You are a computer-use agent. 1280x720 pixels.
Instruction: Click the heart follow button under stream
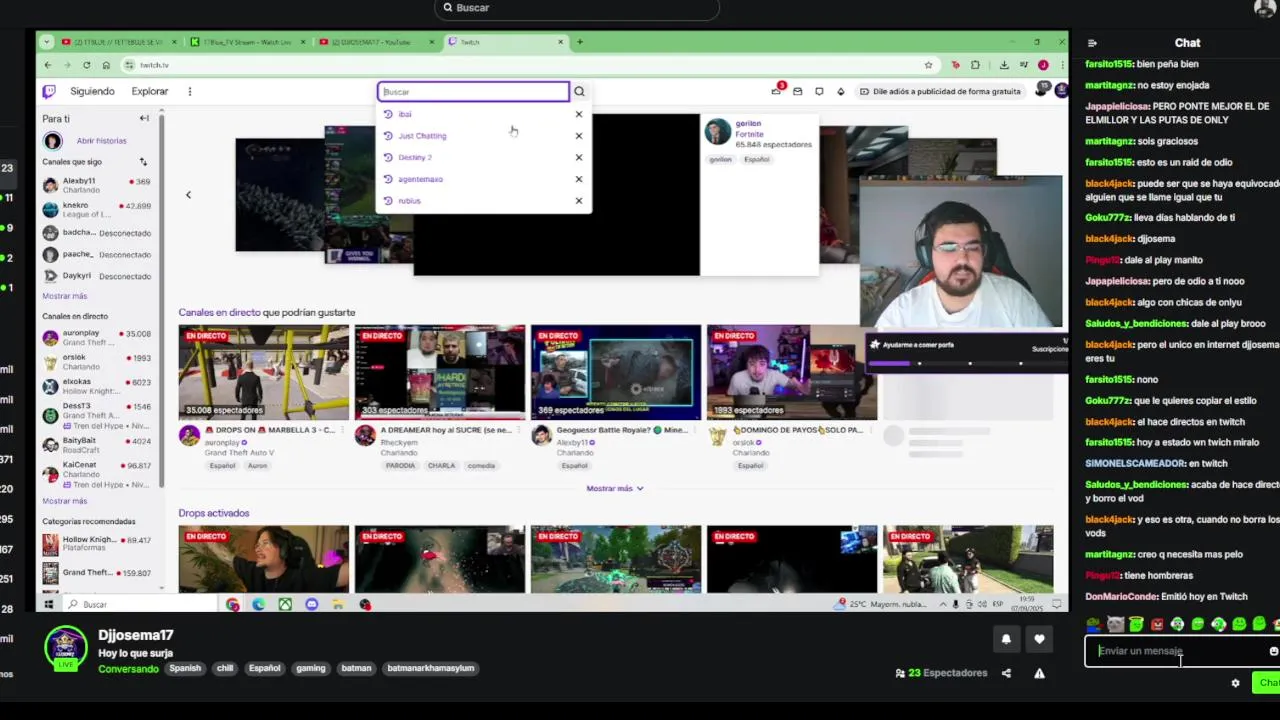coord(1039,639)
